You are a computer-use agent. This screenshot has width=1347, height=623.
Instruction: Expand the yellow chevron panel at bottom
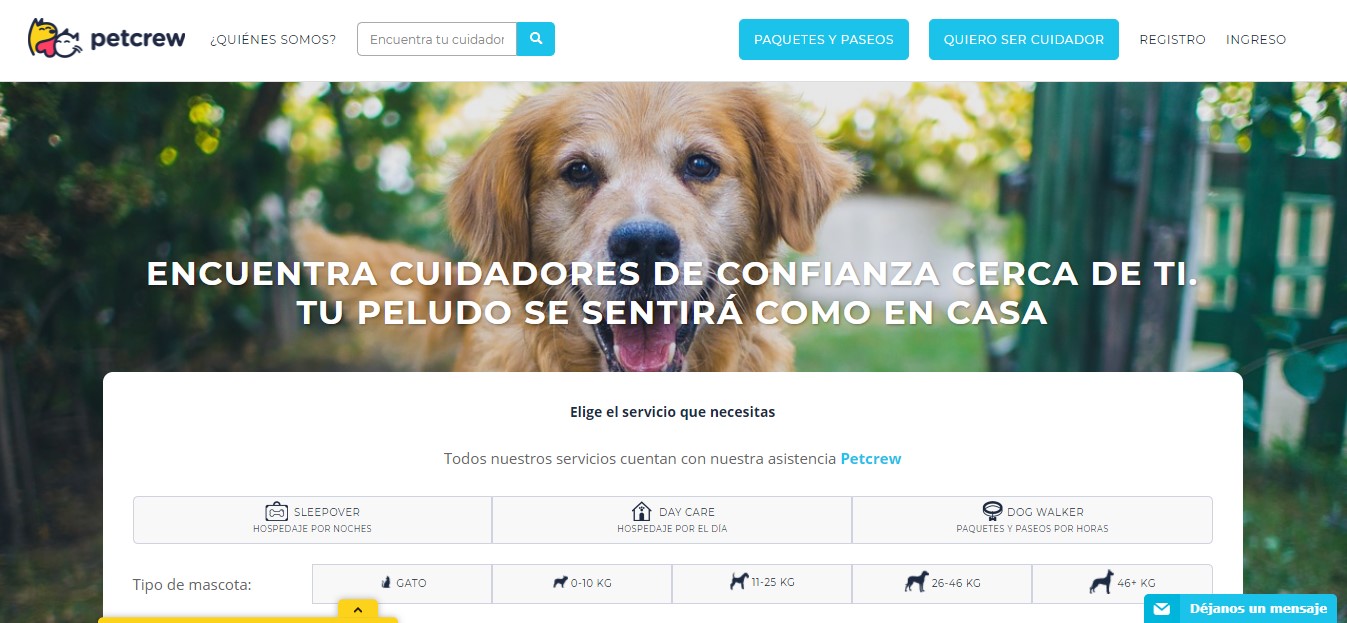(357, 609)
